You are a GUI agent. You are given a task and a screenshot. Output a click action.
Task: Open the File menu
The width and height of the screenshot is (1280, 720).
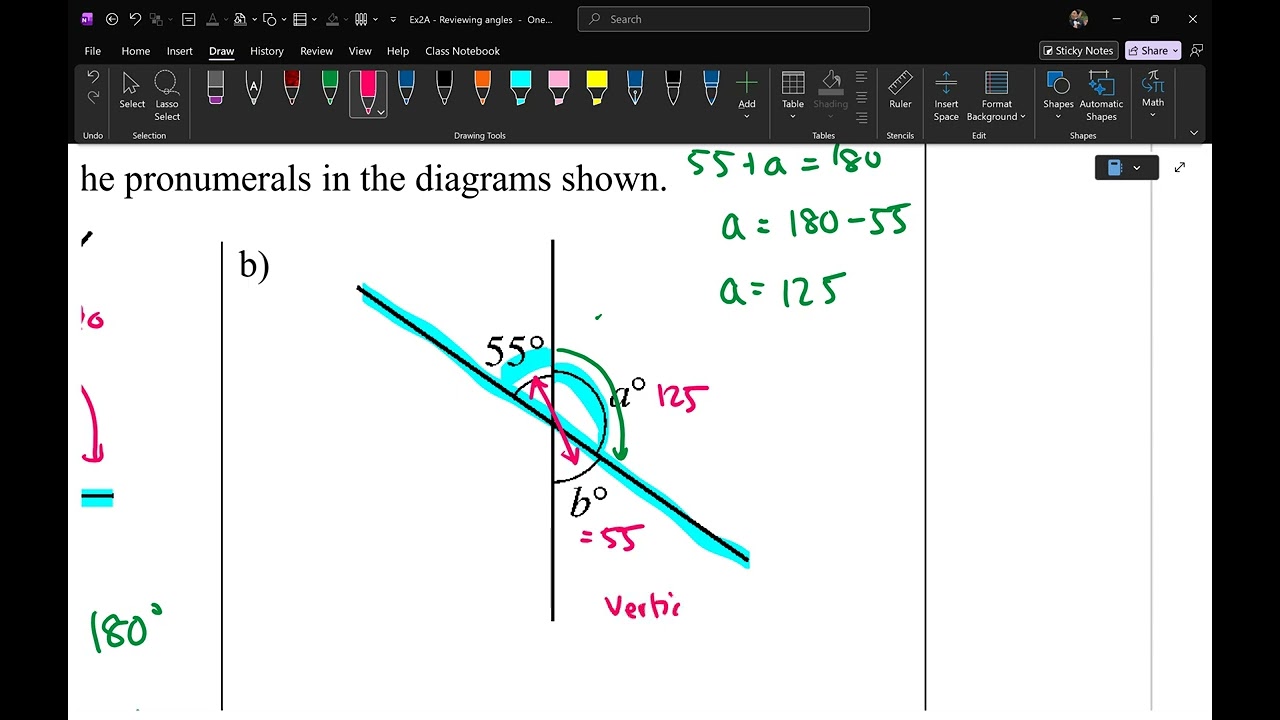[93, 51]
